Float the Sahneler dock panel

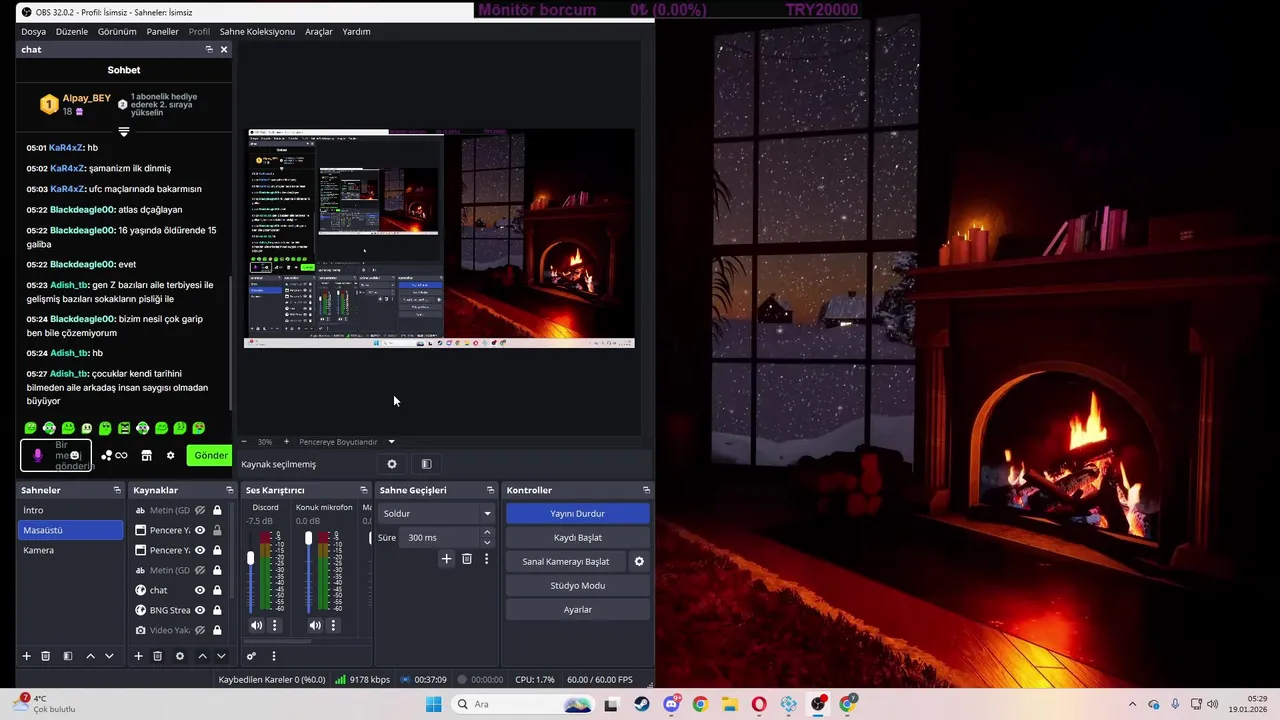click(x=117, y=490)
